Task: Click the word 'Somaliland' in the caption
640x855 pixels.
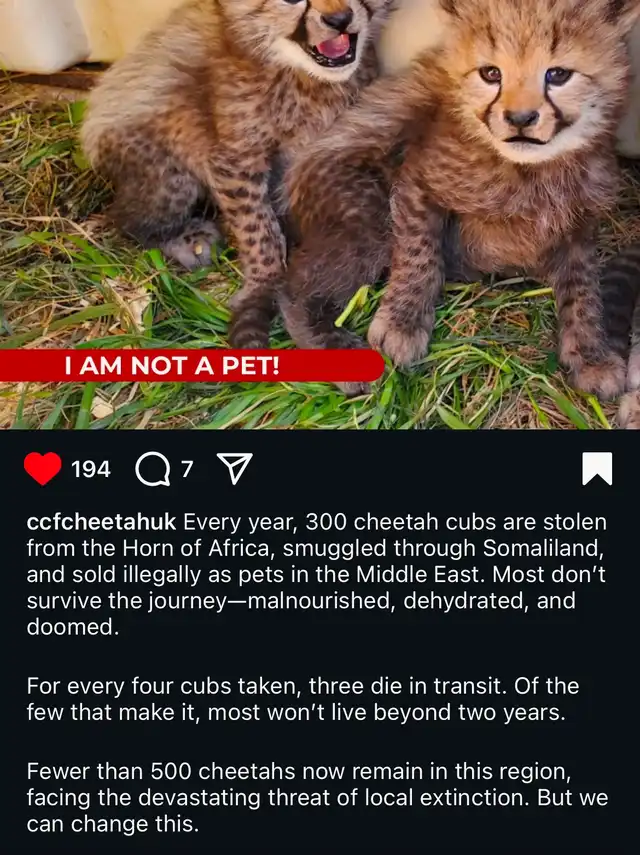Action: tap(543, 548)
